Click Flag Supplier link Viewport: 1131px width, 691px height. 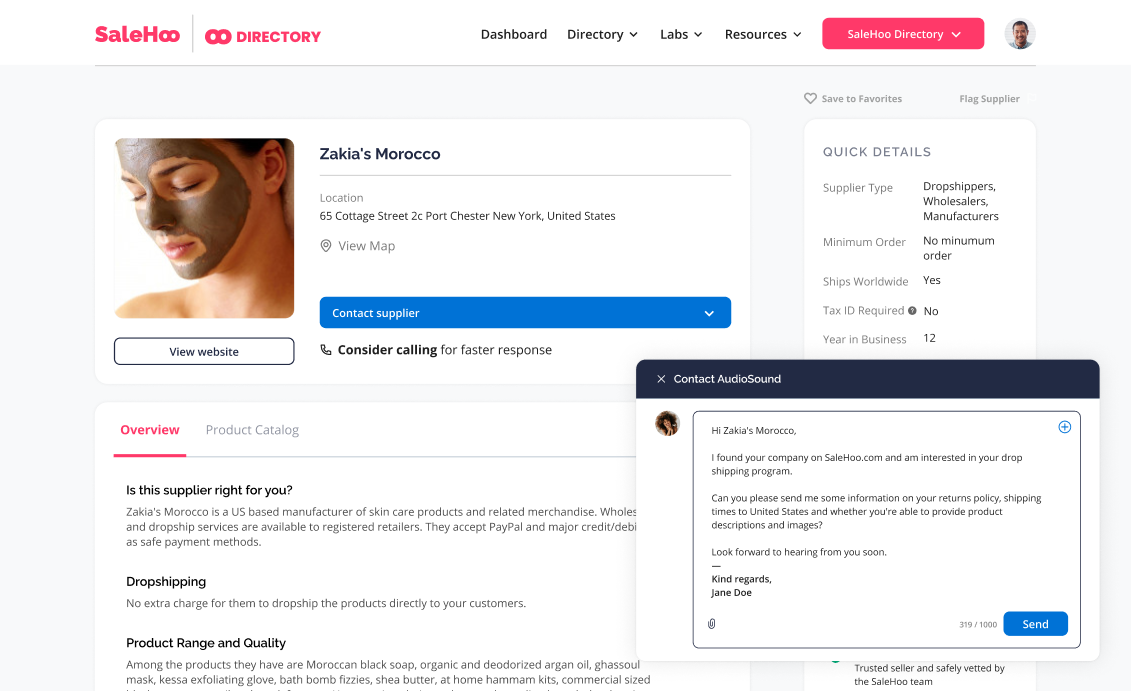989,99
